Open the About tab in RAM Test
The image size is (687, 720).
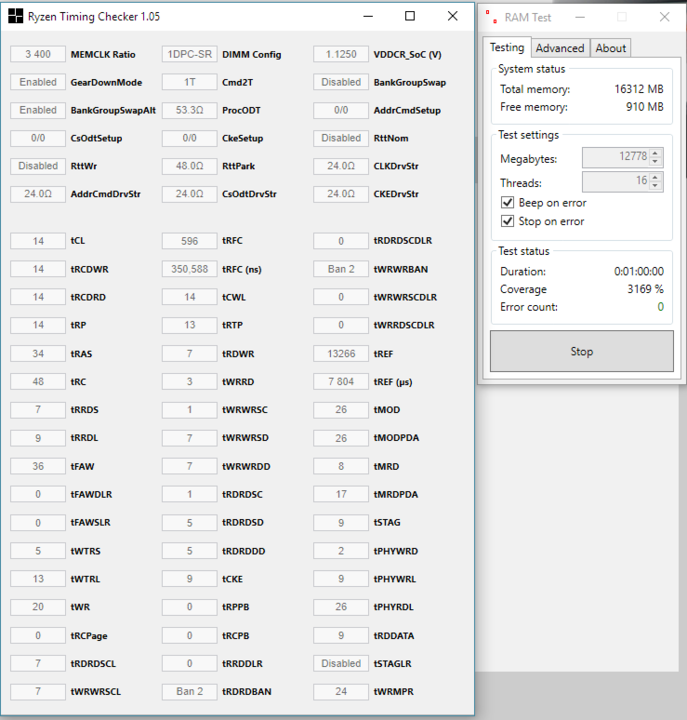coord(610,48)
